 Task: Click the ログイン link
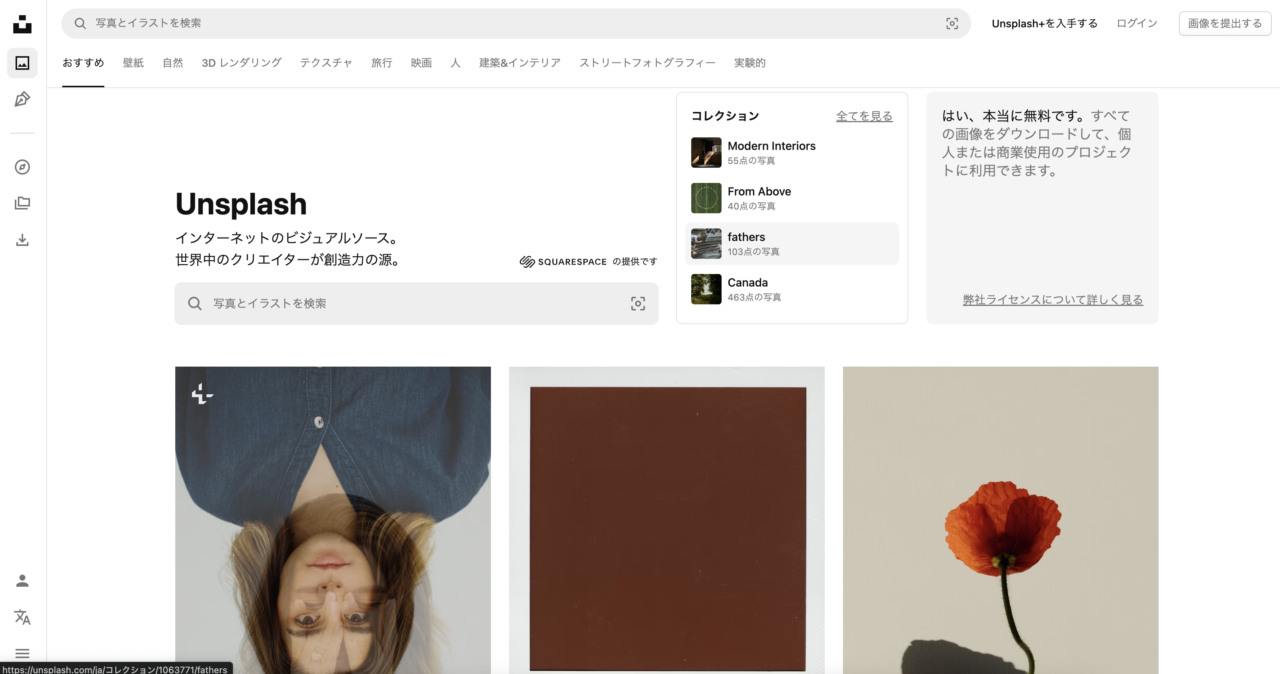(1137, 23)
